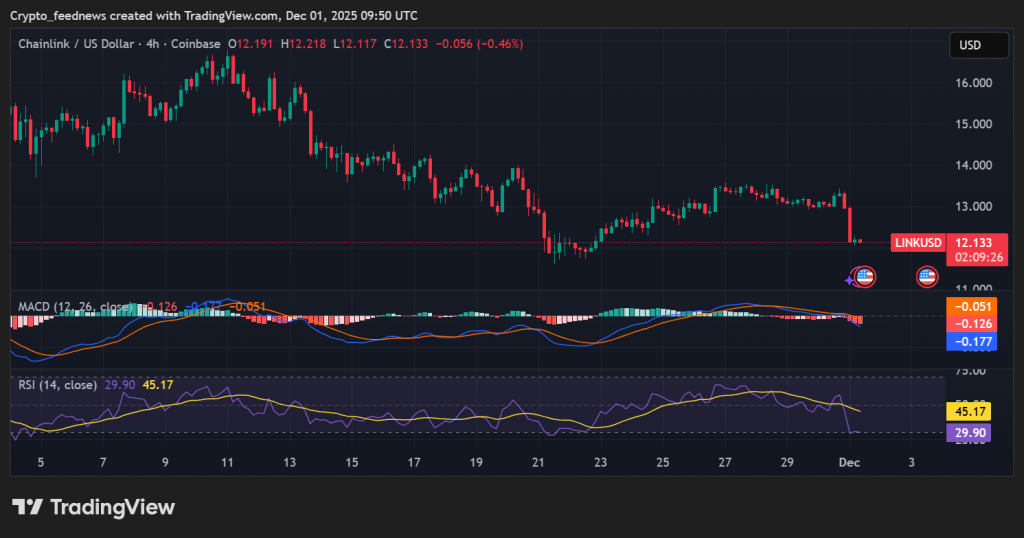Image resolution: width=1024 pixels, height=538 pixels.
Task: Click the high value H12.218
Action: (x=303, y=44)
